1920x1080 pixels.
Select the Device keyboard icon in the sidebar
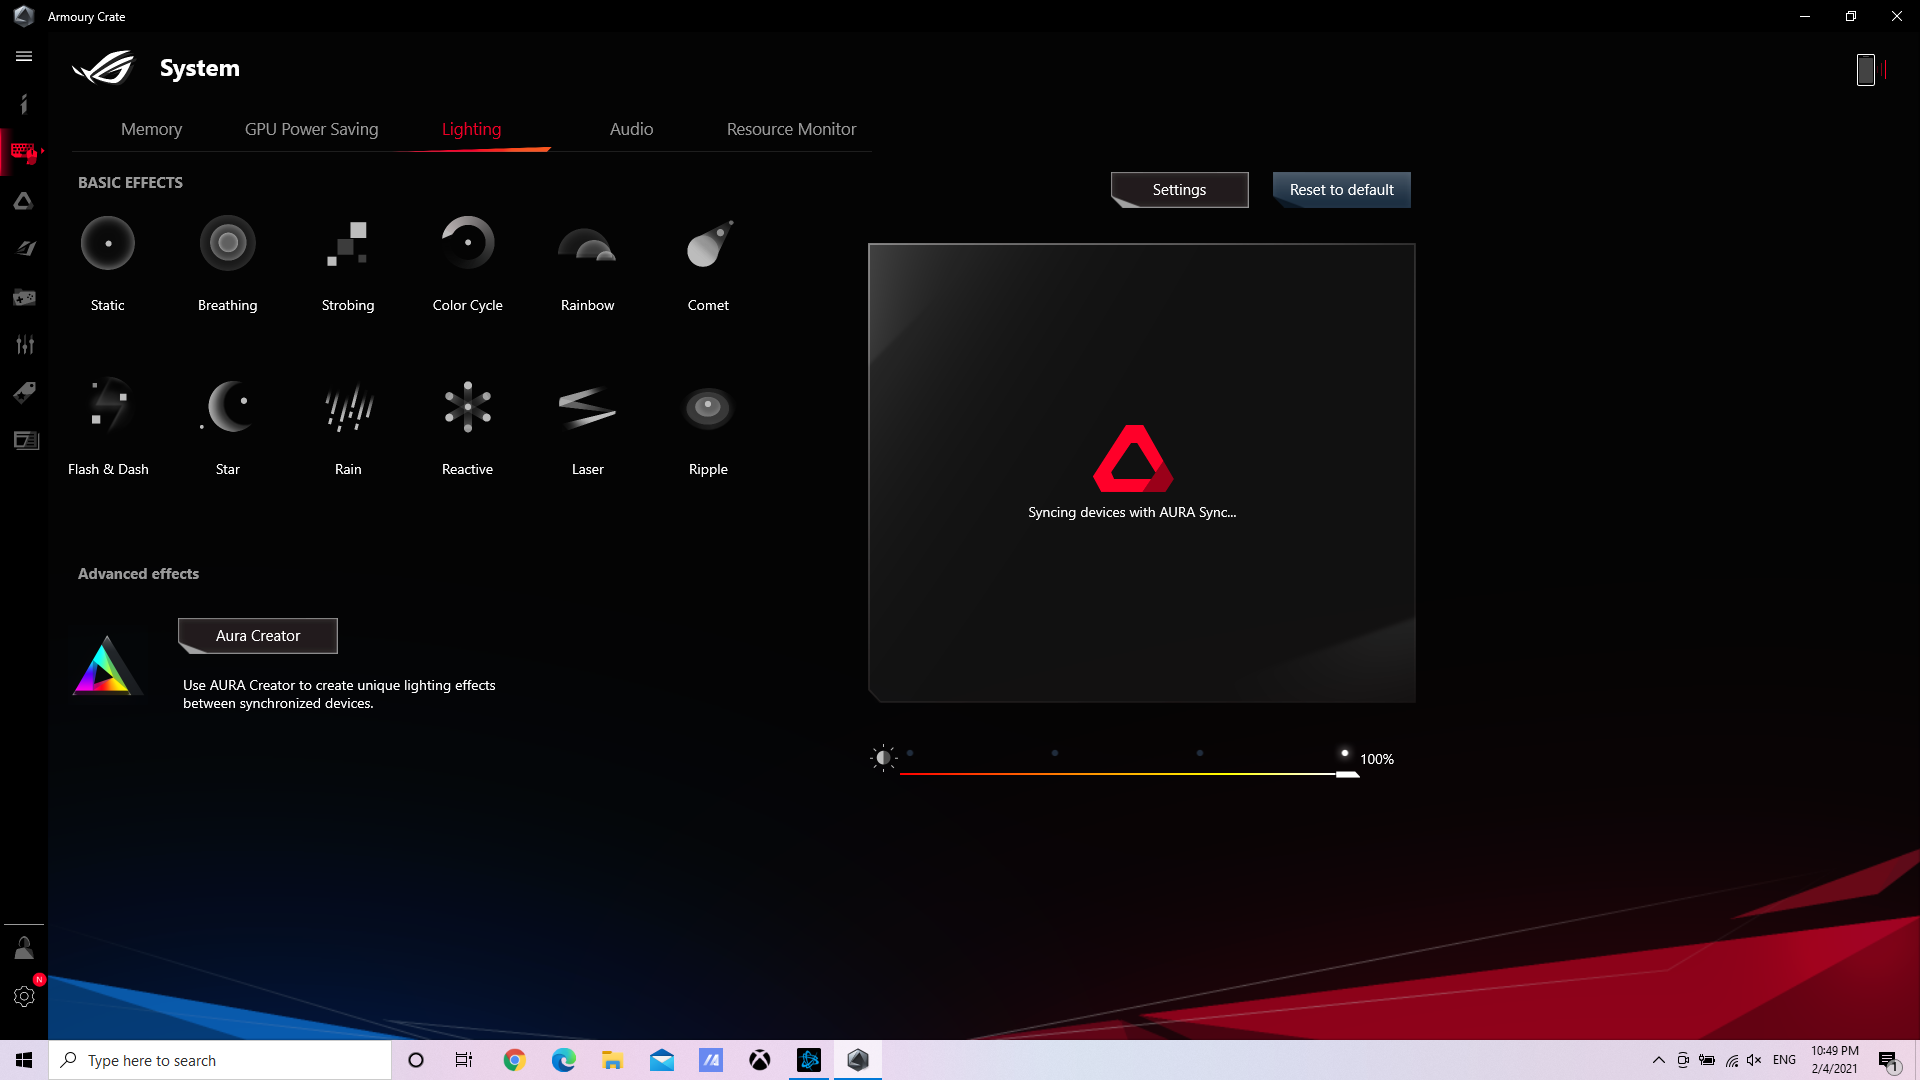pyautogui.click(x=24, y=152)
